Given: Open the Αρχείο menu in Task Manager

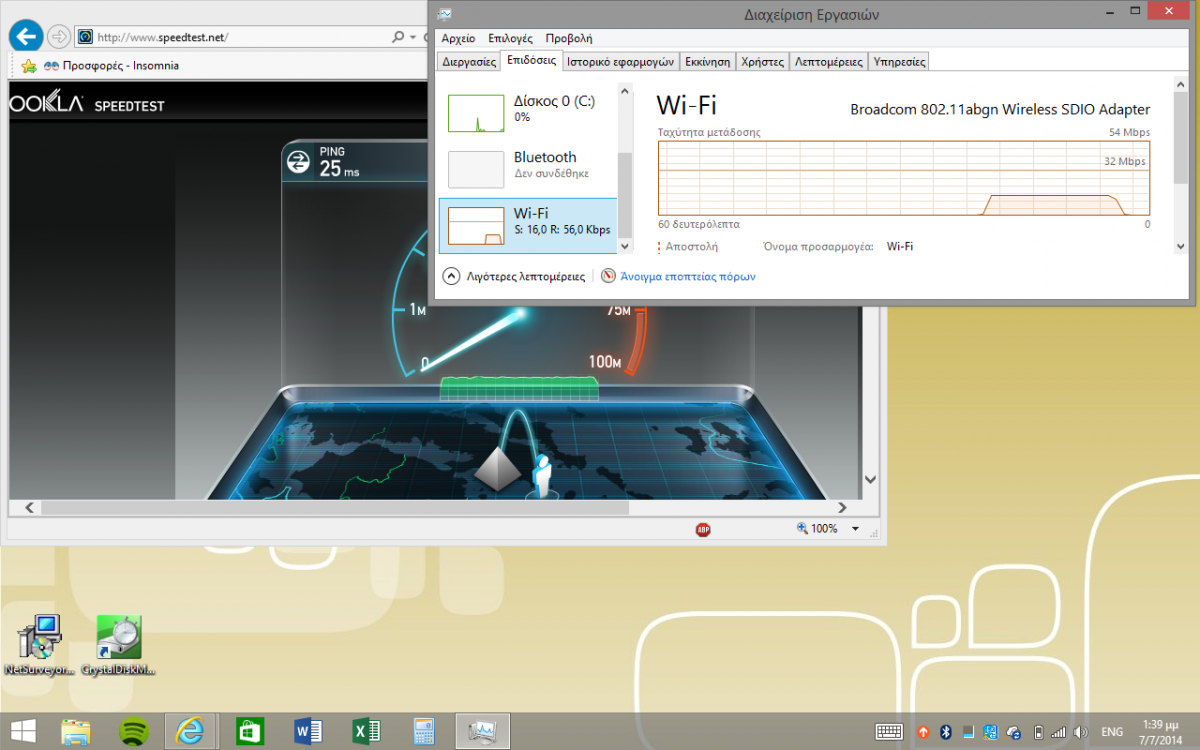Looking at the screenshot, I should 458,38.
